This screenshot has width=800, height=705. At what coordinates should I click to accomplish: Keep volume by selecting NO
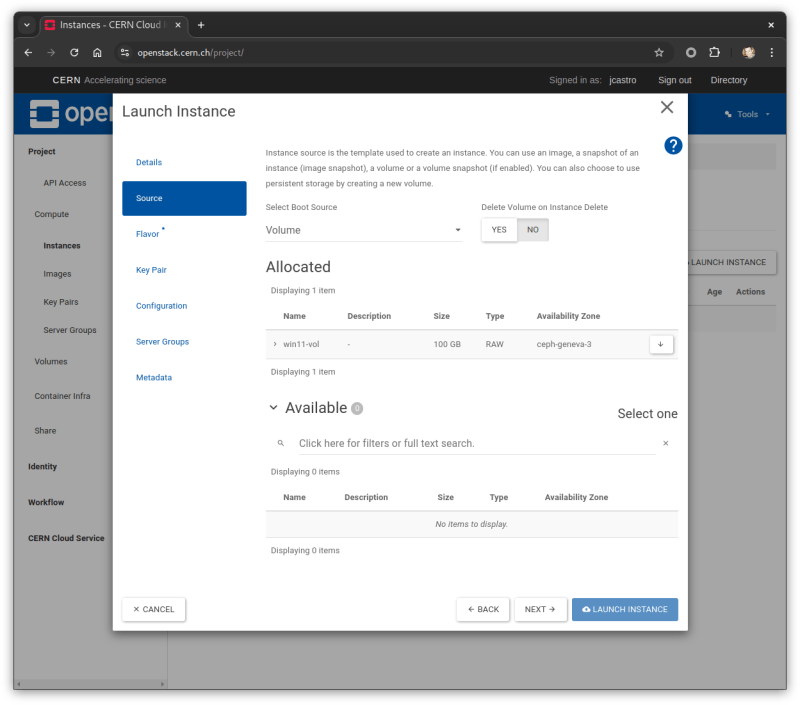(532, 229)
